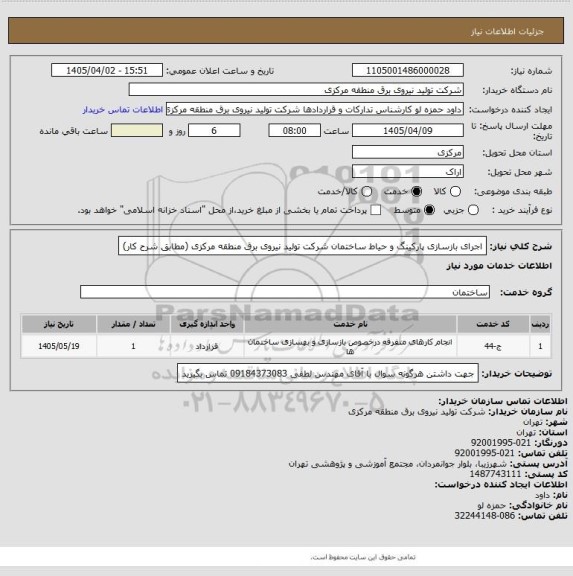
Task: Click the fax number 92001995-021 next to دورنگار
Action: 501,442
